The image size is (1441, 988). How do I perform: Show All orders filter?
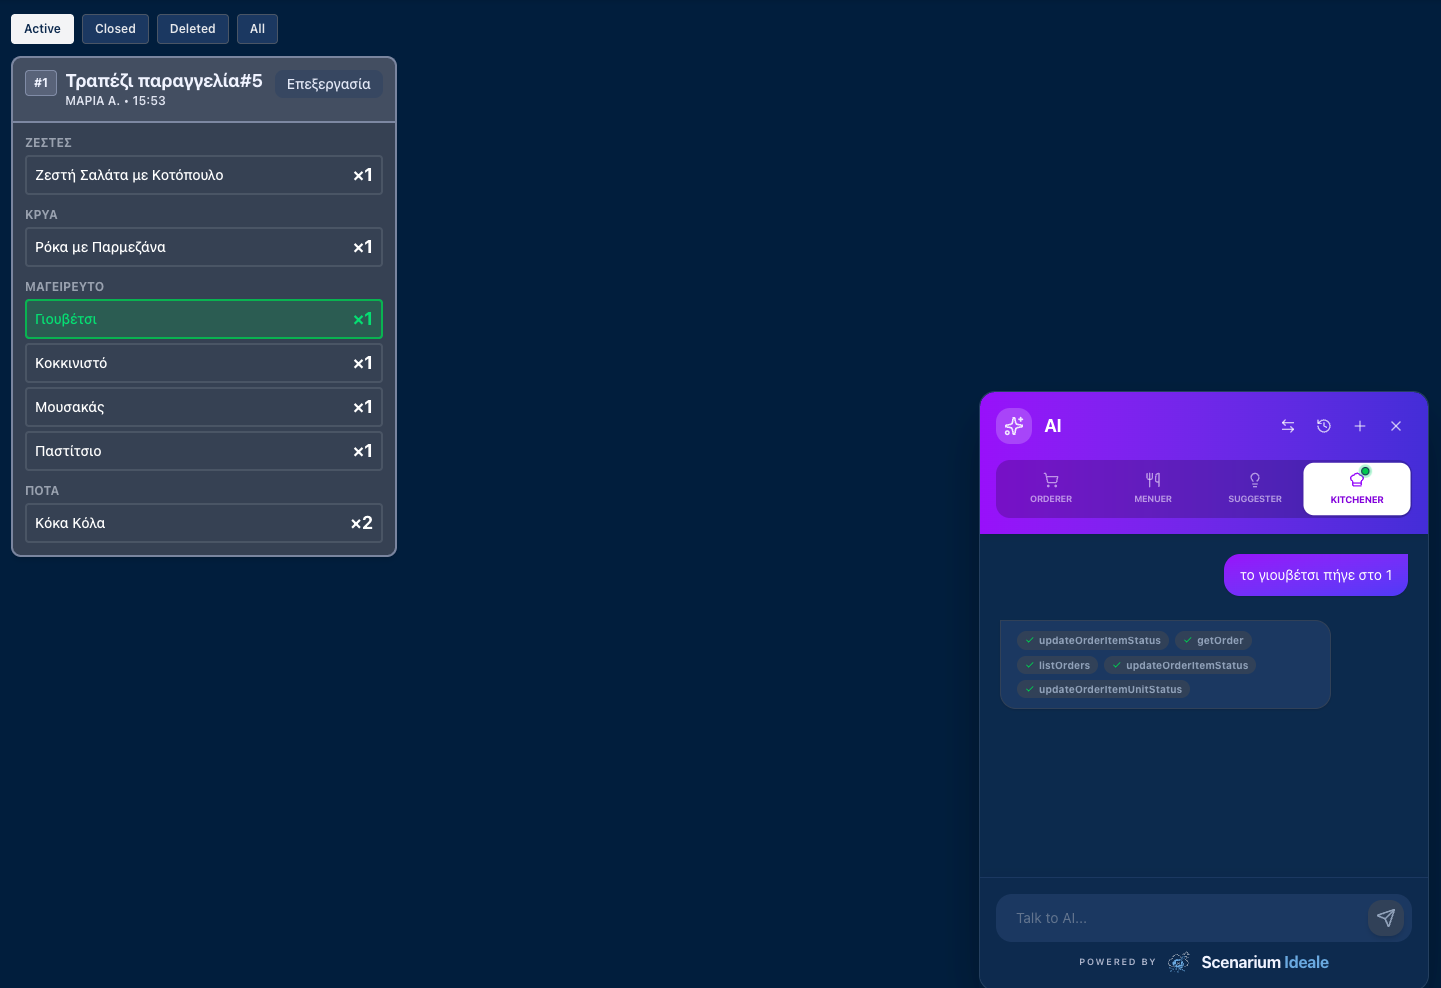pyautogui.click(x=257, y=29)
